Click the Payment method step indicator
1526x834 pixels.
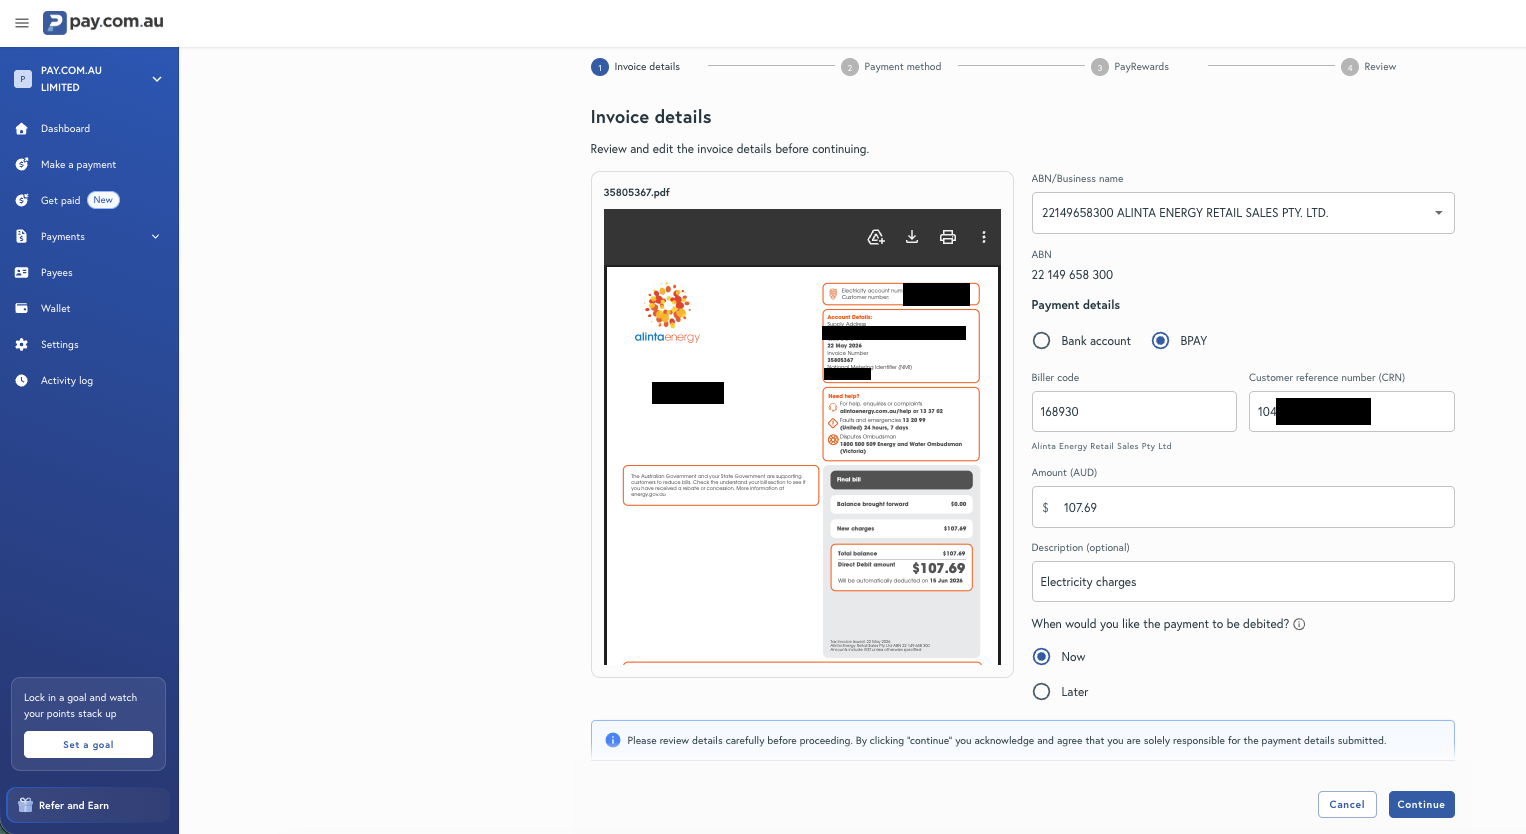[891, 67]
